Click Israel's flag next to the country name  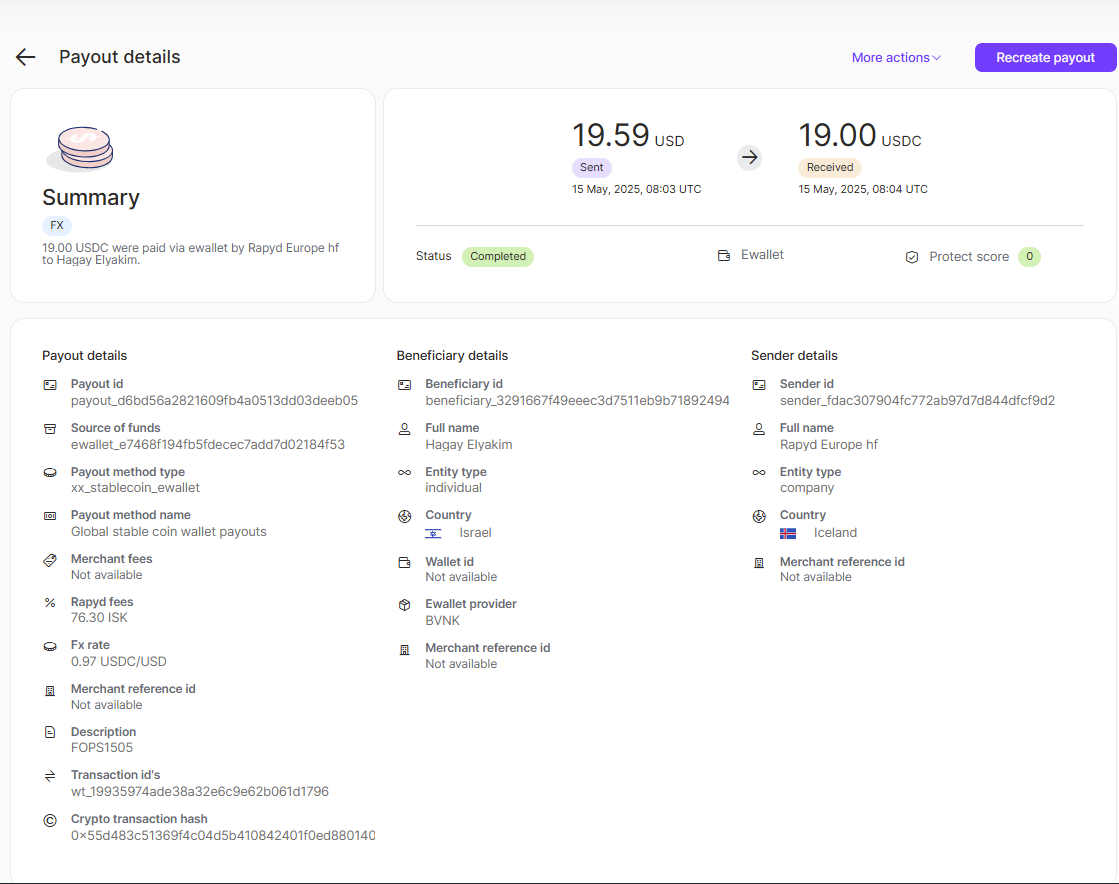(432, 533)
